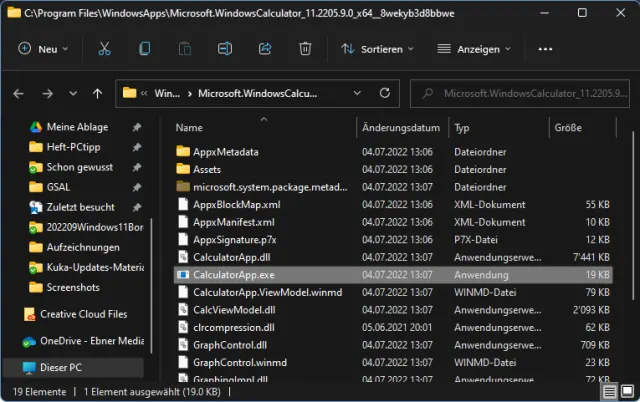Image resolution: width=640 pixels, height=402 pixels.
Task: Click the Delete trash icon
Action: pyautogui.click(x=306, y=48)
